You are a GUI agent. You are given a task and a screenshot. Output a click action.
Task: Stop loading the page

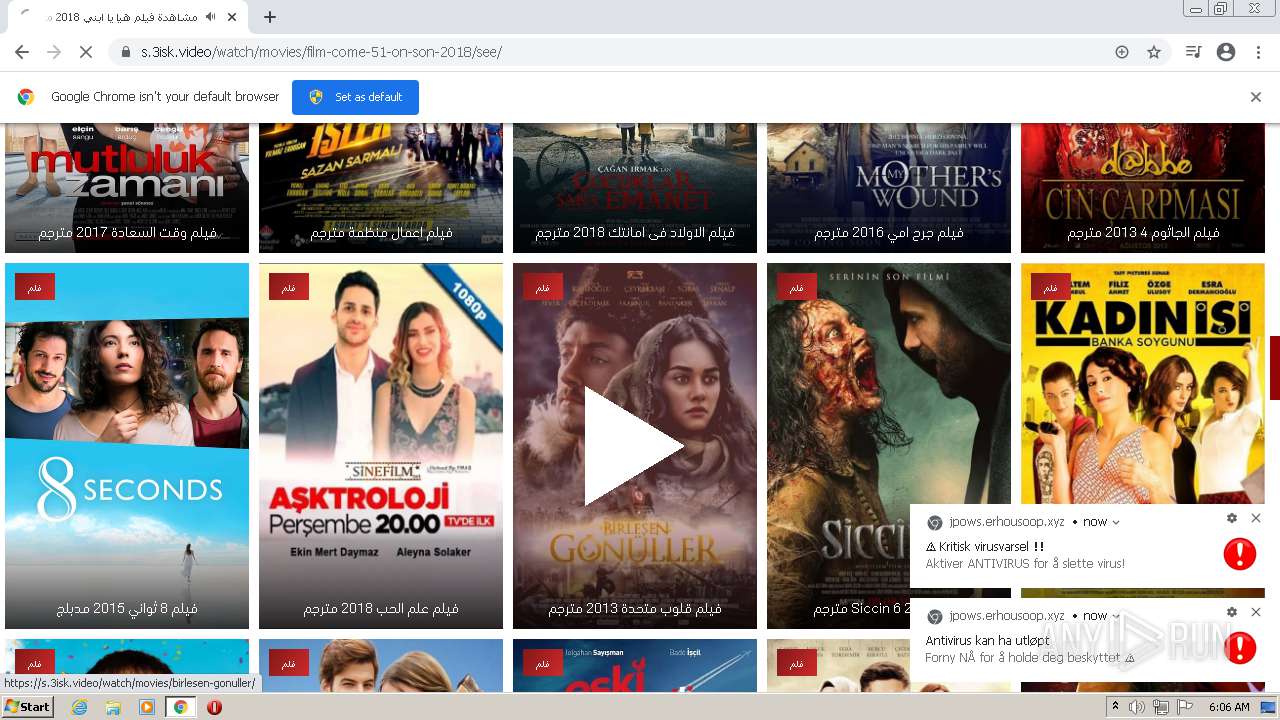(86, 52)
